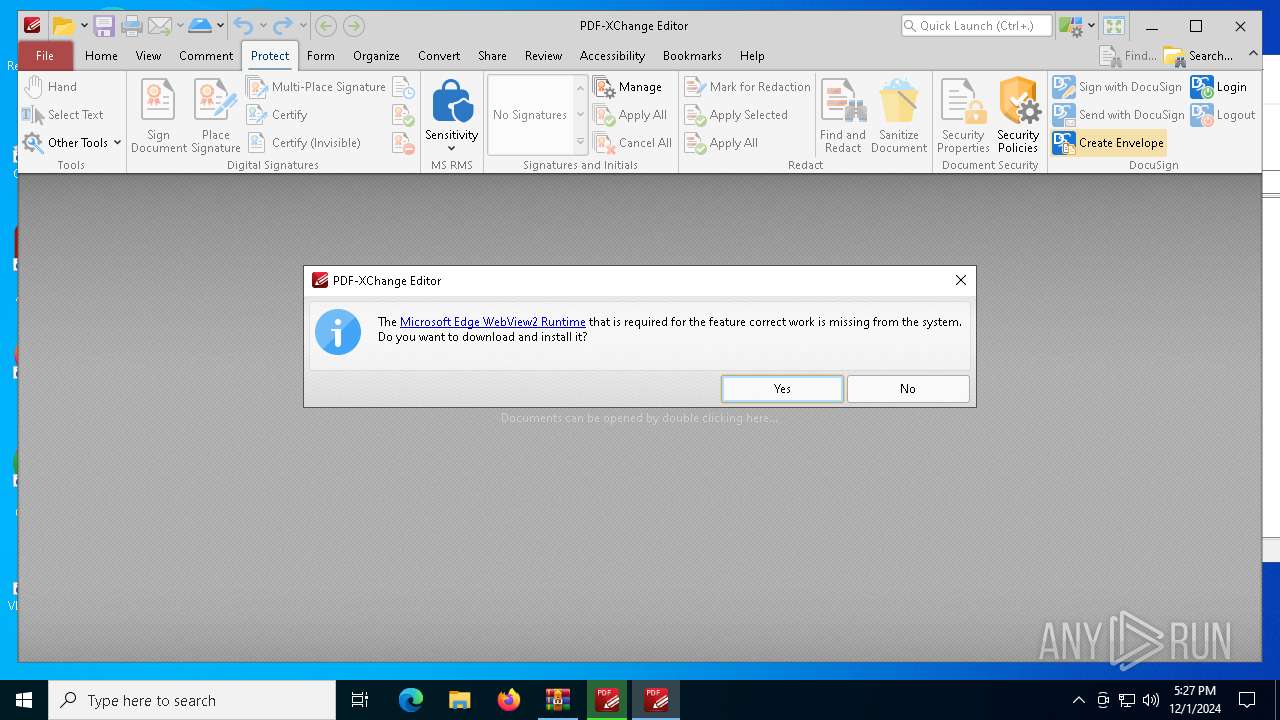Expand the Scan dropdown arrow
This screenshot has height=720, width=1280.
220,26
